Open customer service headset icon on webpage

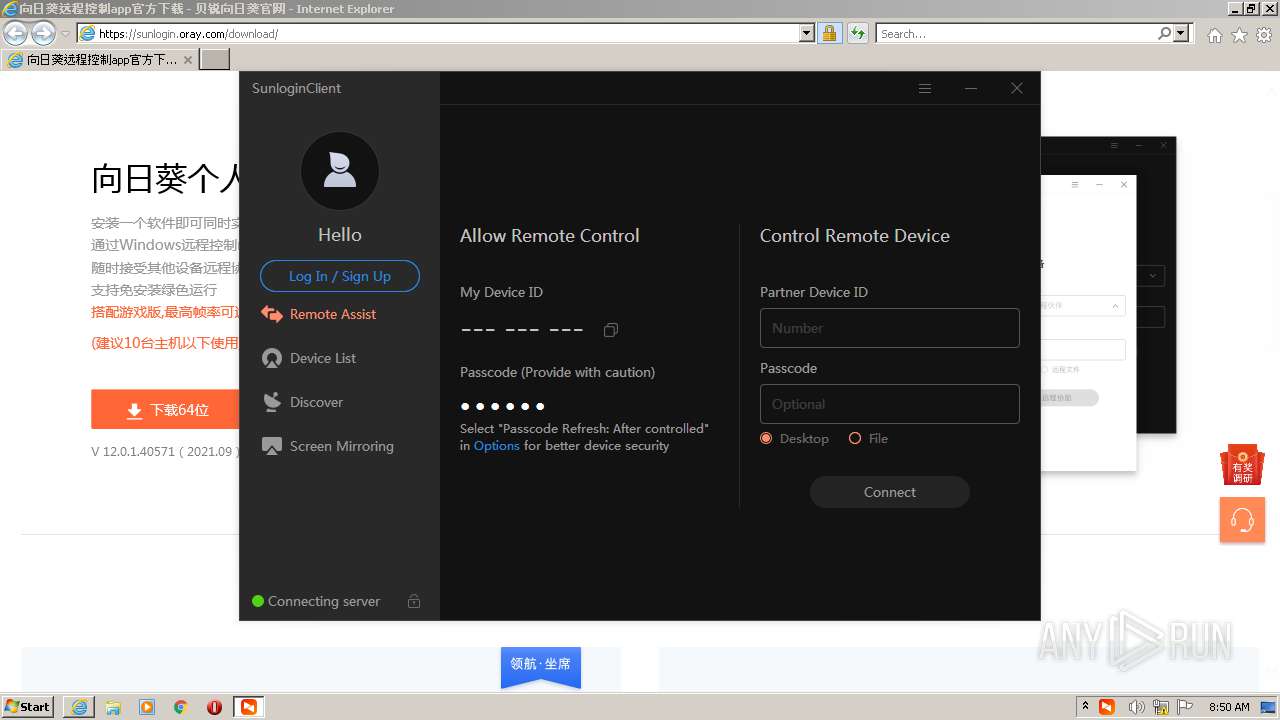pos(1242,520)
